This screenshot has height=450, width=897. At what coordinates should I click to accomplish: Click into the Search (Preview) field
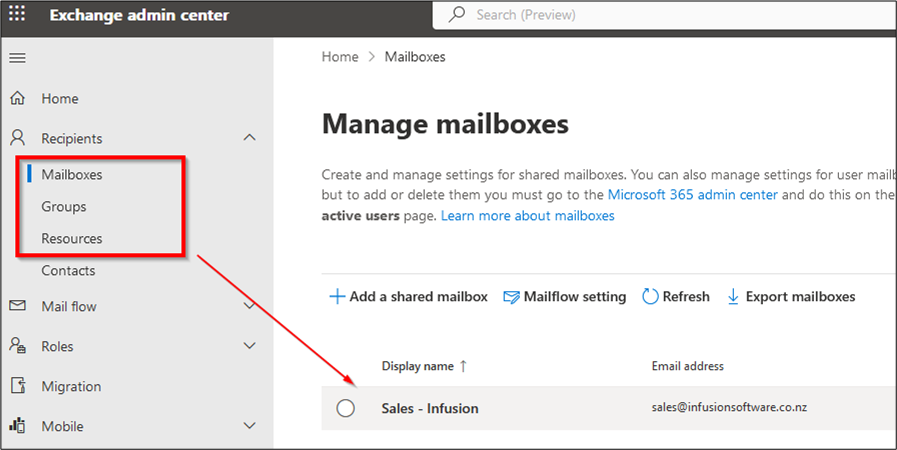[x=664, y=15]
